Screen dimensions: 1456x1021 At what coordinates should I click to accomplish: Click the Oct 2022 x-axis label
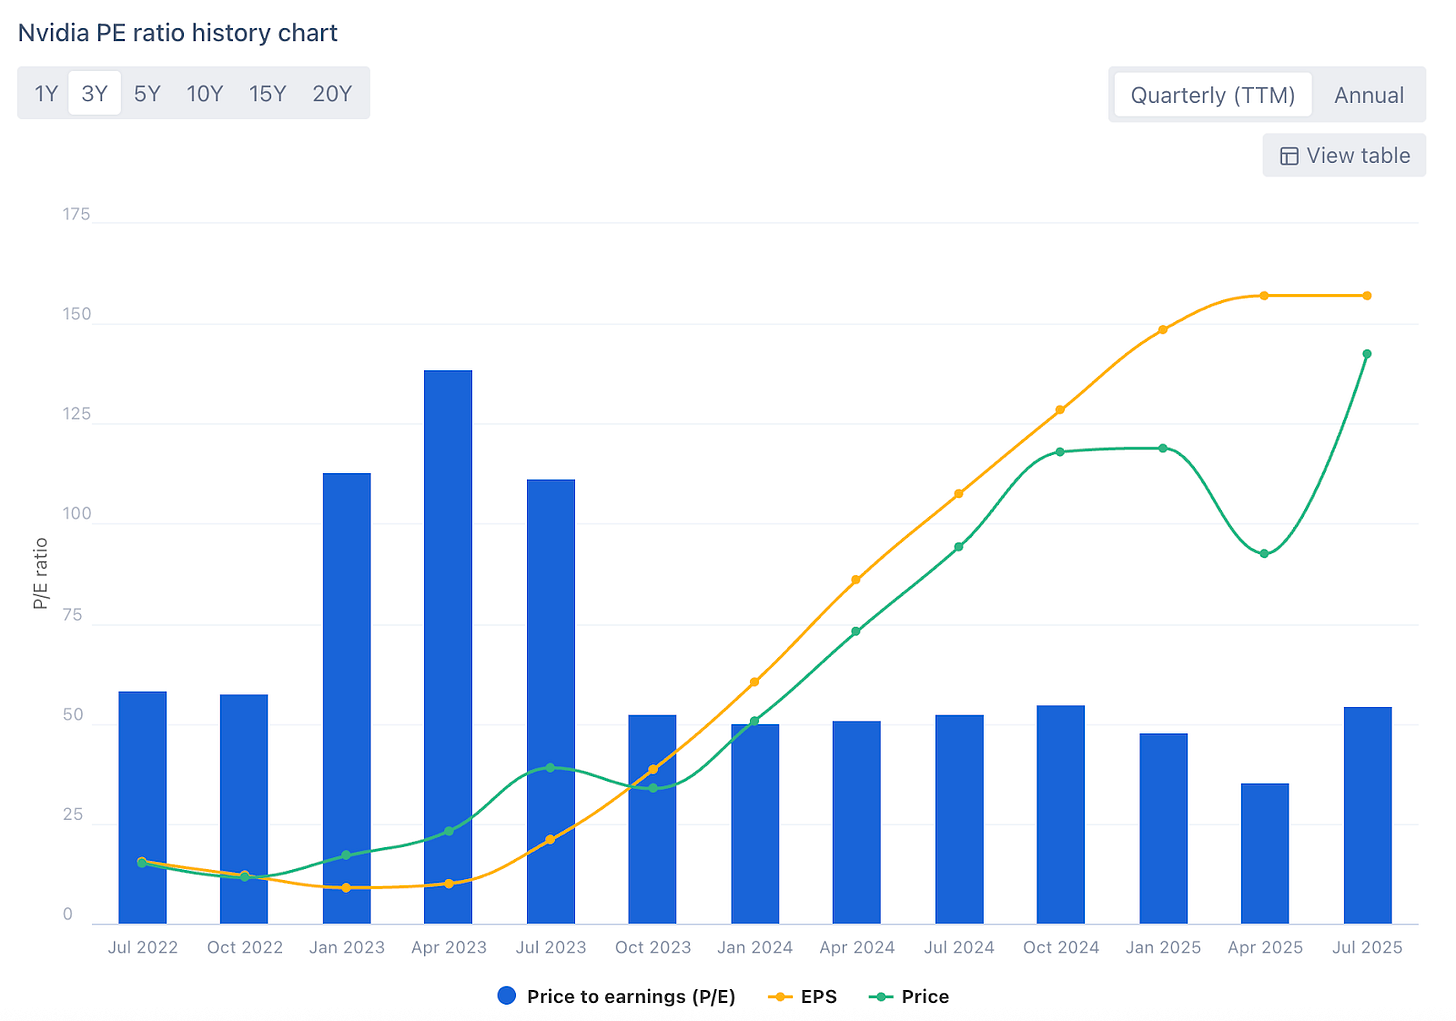point(245,947)
